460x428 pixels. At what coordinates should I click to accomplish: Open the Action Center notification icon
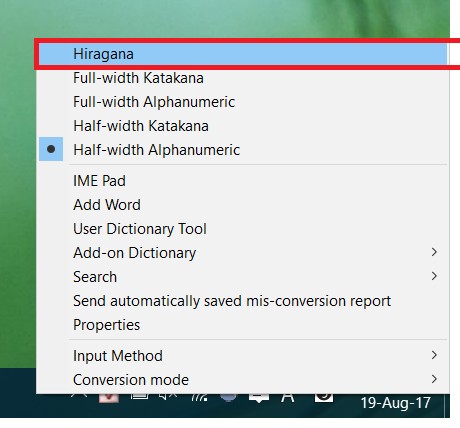[x=259, y=398]
